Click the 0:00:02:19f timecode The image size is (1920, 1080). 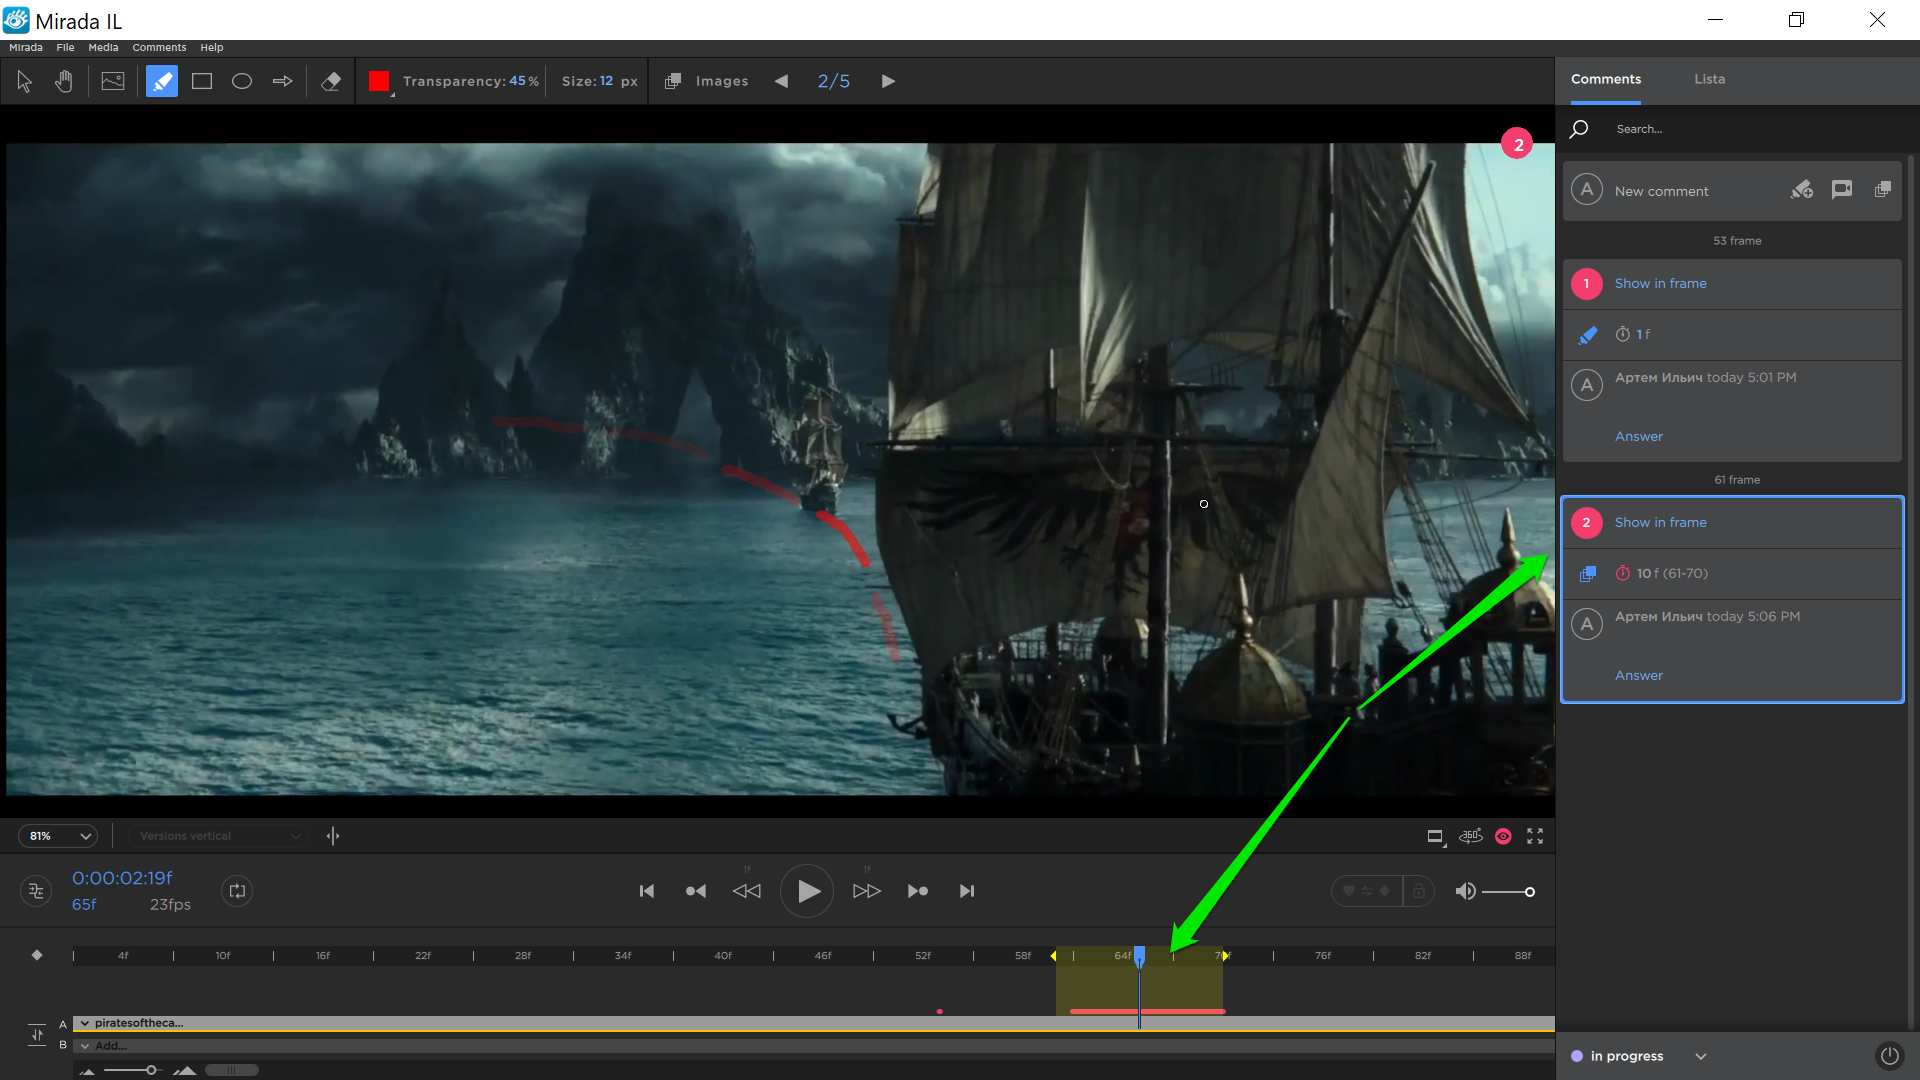[122, 878]
